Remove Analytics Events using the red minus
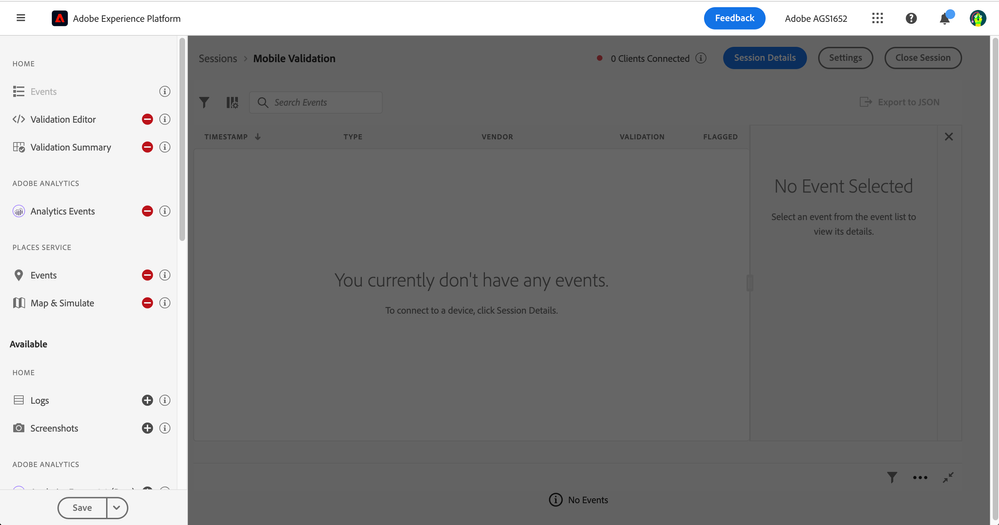999x525 pixels. (147, 211)
